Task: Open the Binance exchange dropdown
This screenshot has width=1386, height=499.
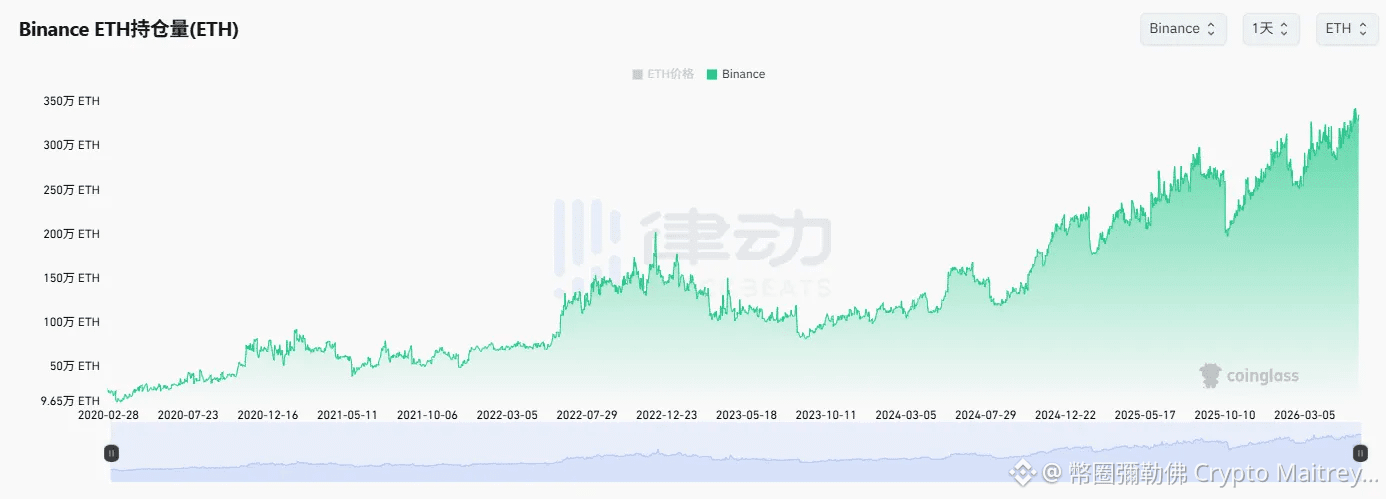Action: 1183,29
